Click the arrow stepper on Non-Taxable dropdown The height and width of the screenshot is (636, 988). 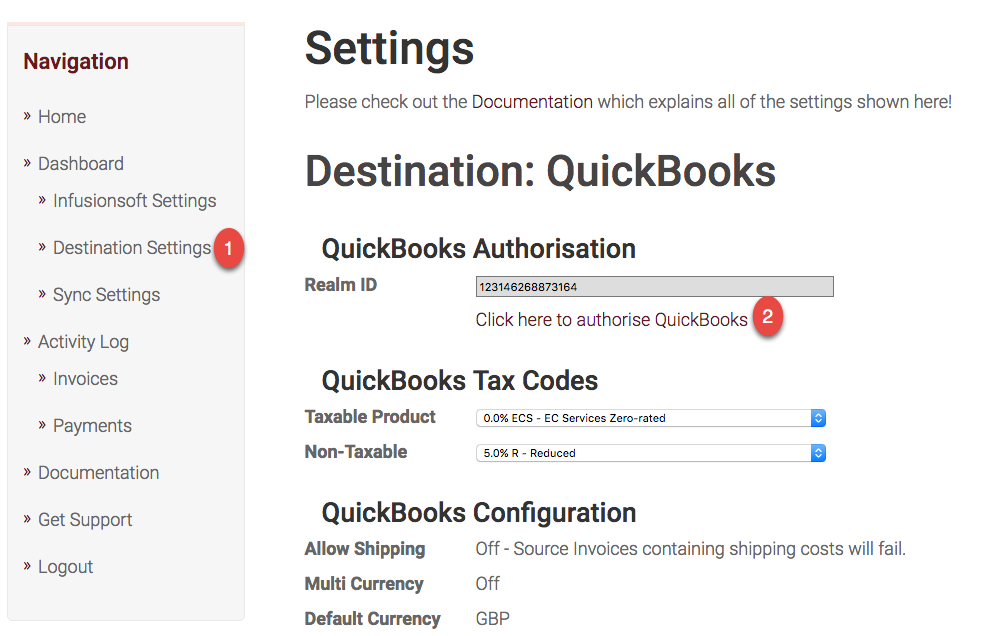(818, 453)
